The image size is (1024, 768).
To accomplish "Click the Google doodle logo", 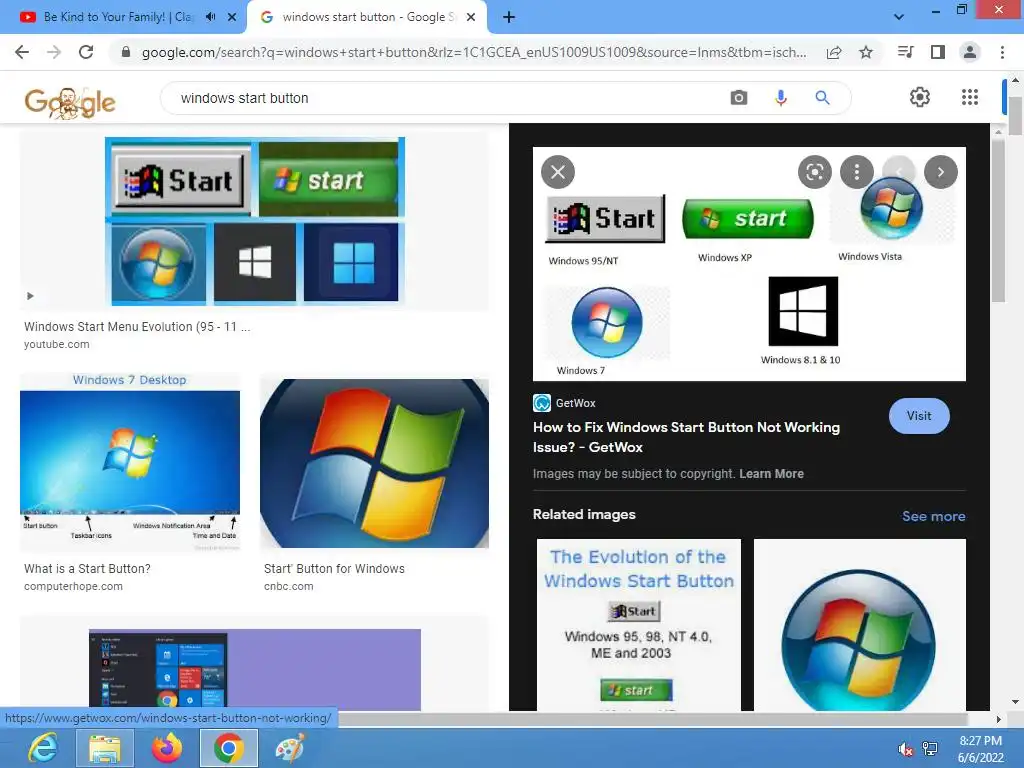I will tap(70, 103).
